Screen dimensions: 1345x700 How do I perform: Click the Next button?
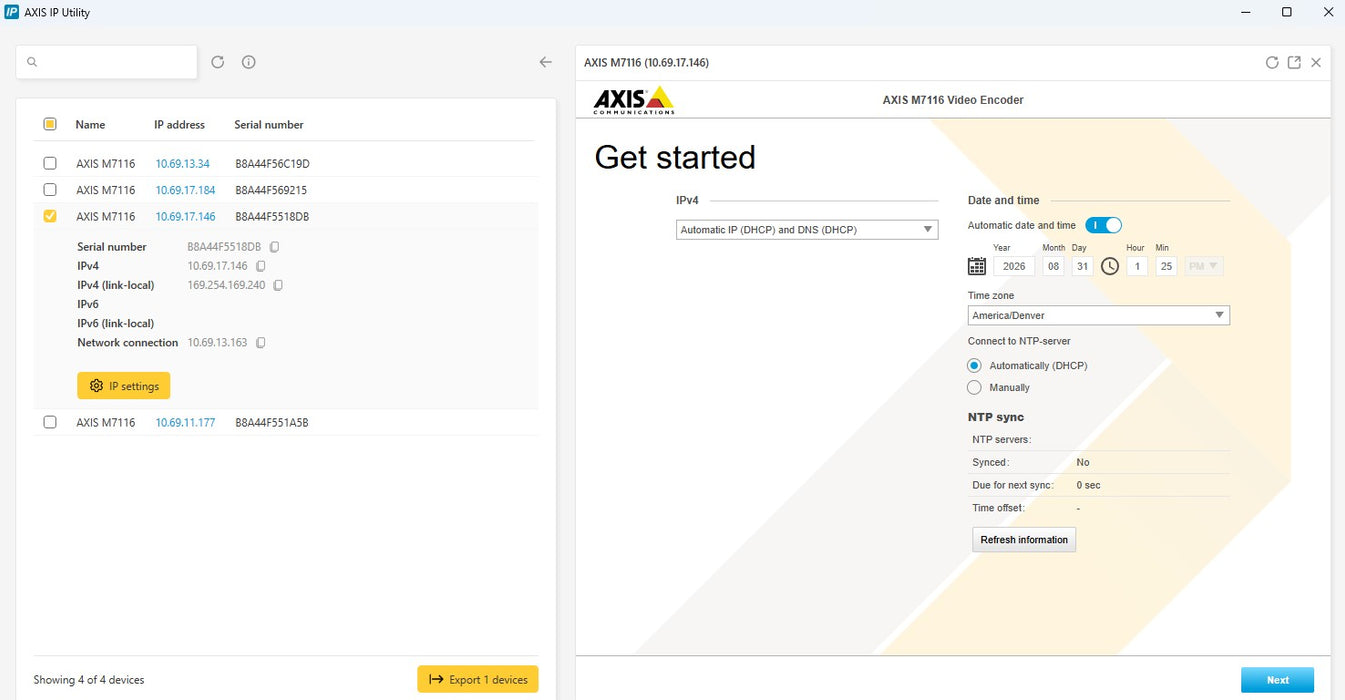pos(1278,680)
